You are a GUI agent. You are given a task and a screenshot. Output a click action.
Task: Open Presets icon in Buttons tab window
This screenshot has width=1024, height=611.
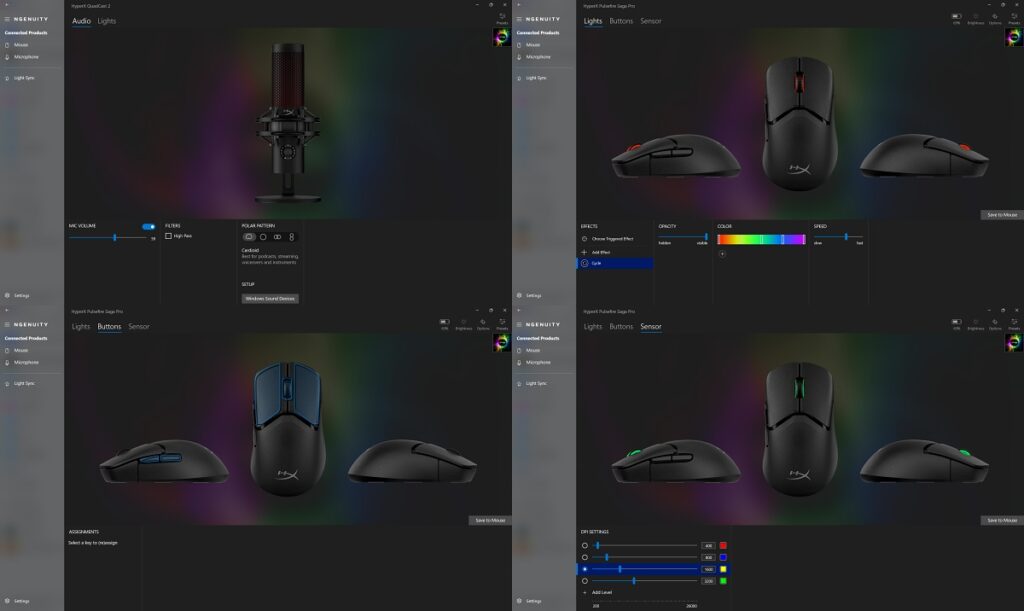coord(502,324)
